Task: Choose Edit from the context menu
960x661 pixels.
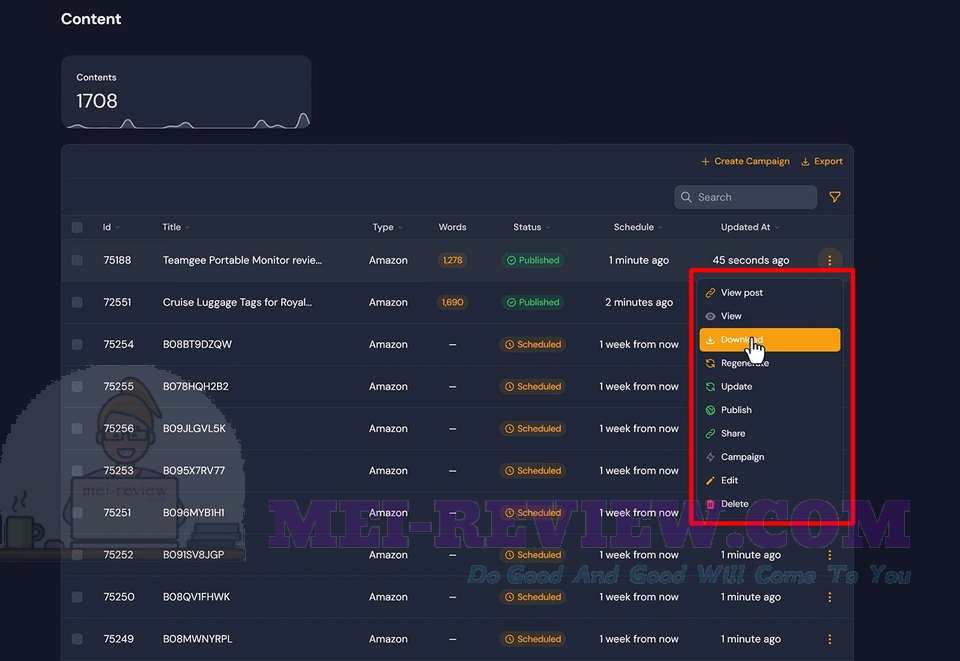Action: point(770,480)
